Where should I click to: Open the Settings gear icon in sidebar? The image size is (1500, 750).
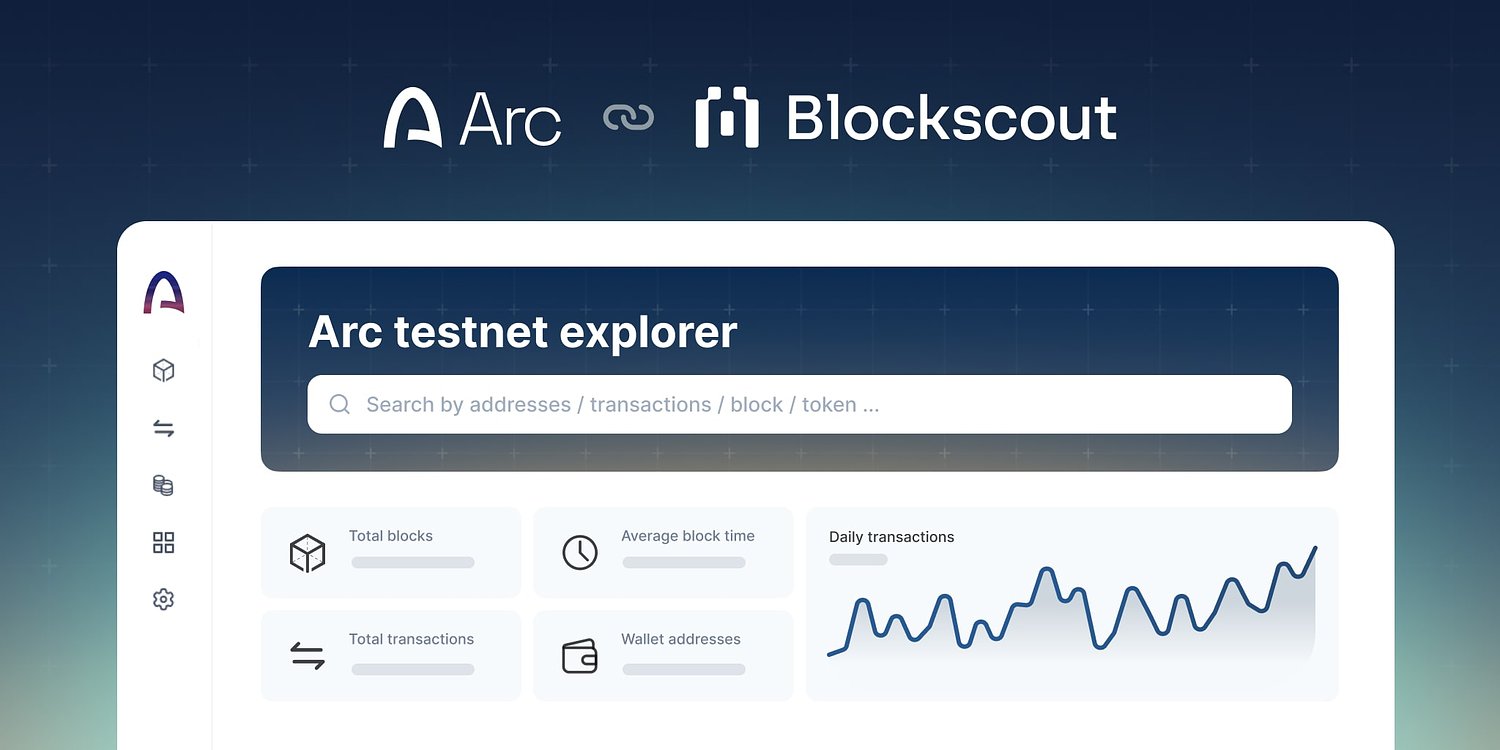pos(163,599)
